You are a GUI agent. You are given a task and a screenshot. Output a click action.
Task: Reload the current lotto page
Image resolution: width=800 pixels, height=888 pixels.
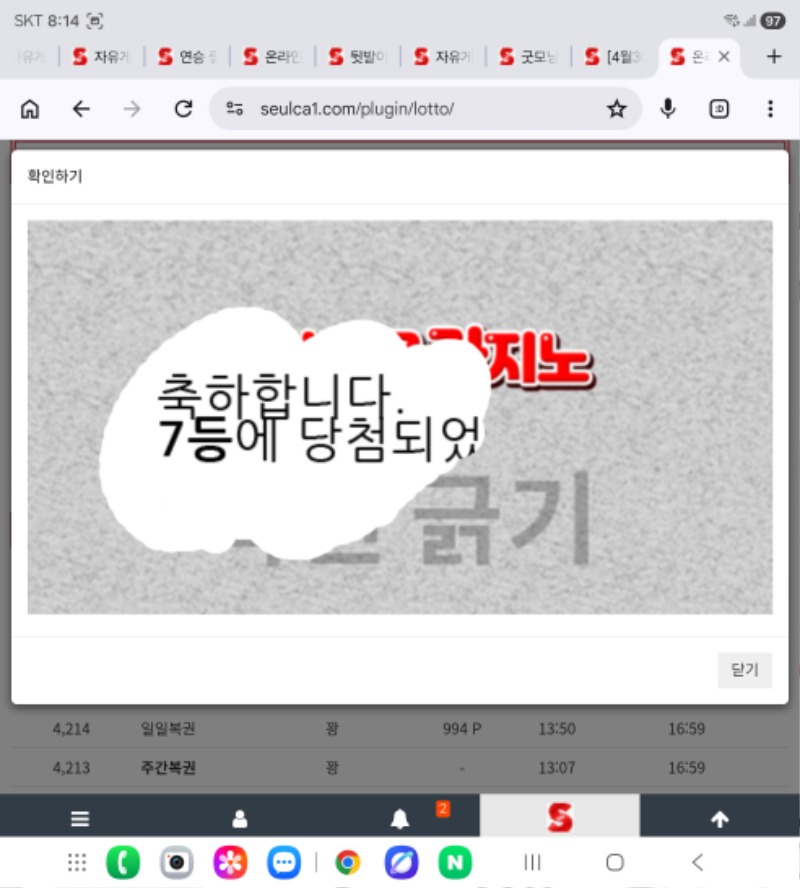183,109
